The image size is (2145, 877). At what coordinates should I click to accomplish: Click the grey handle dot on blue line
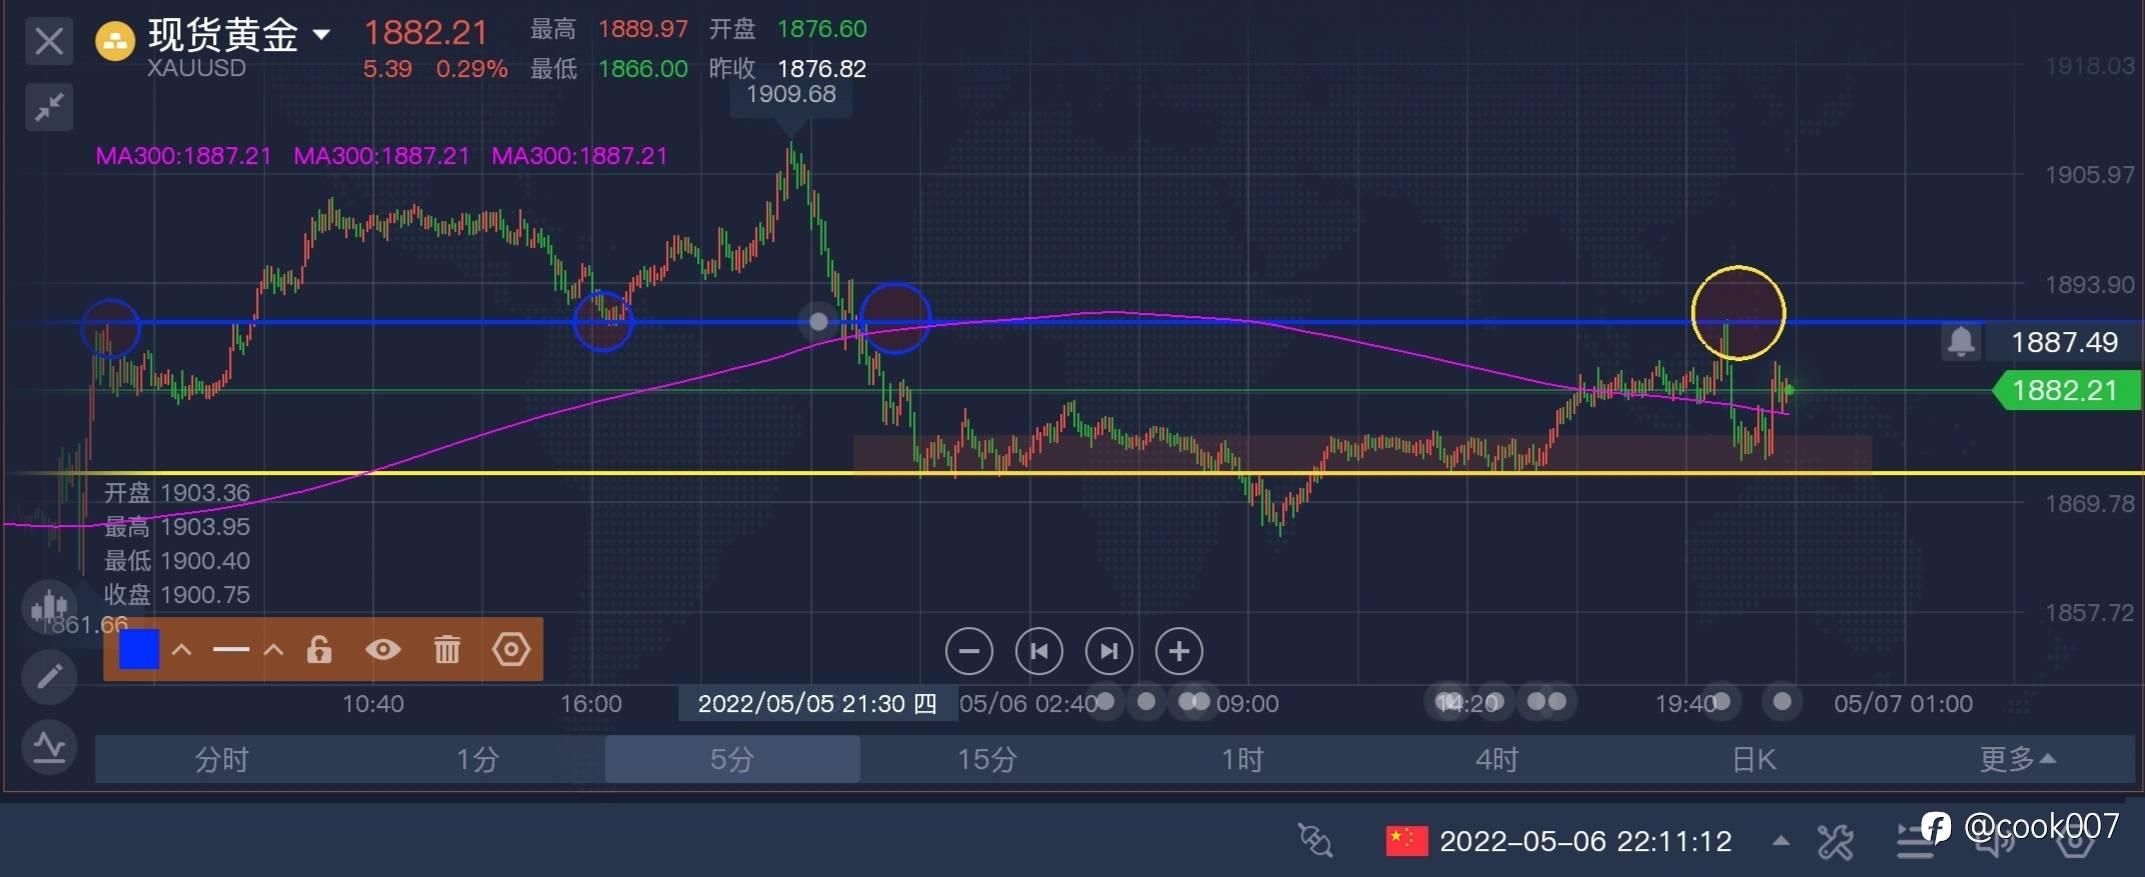click(x=818, y=321)
